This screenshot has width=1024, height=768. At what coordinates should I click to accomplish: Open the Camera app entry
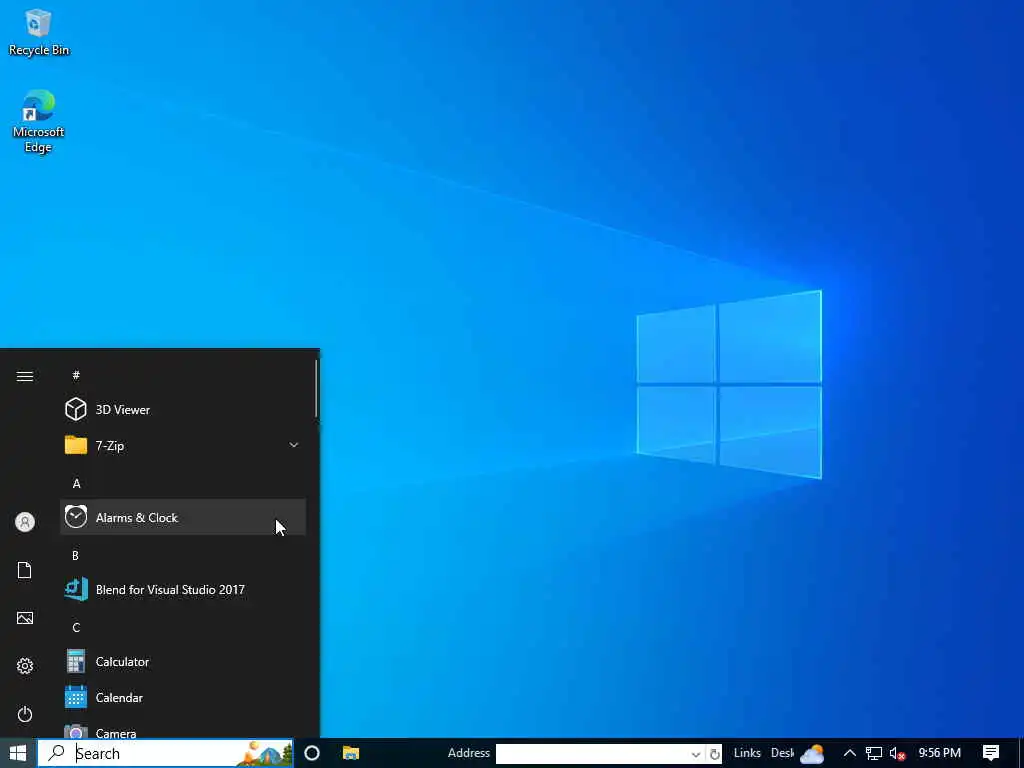[183, 730]
